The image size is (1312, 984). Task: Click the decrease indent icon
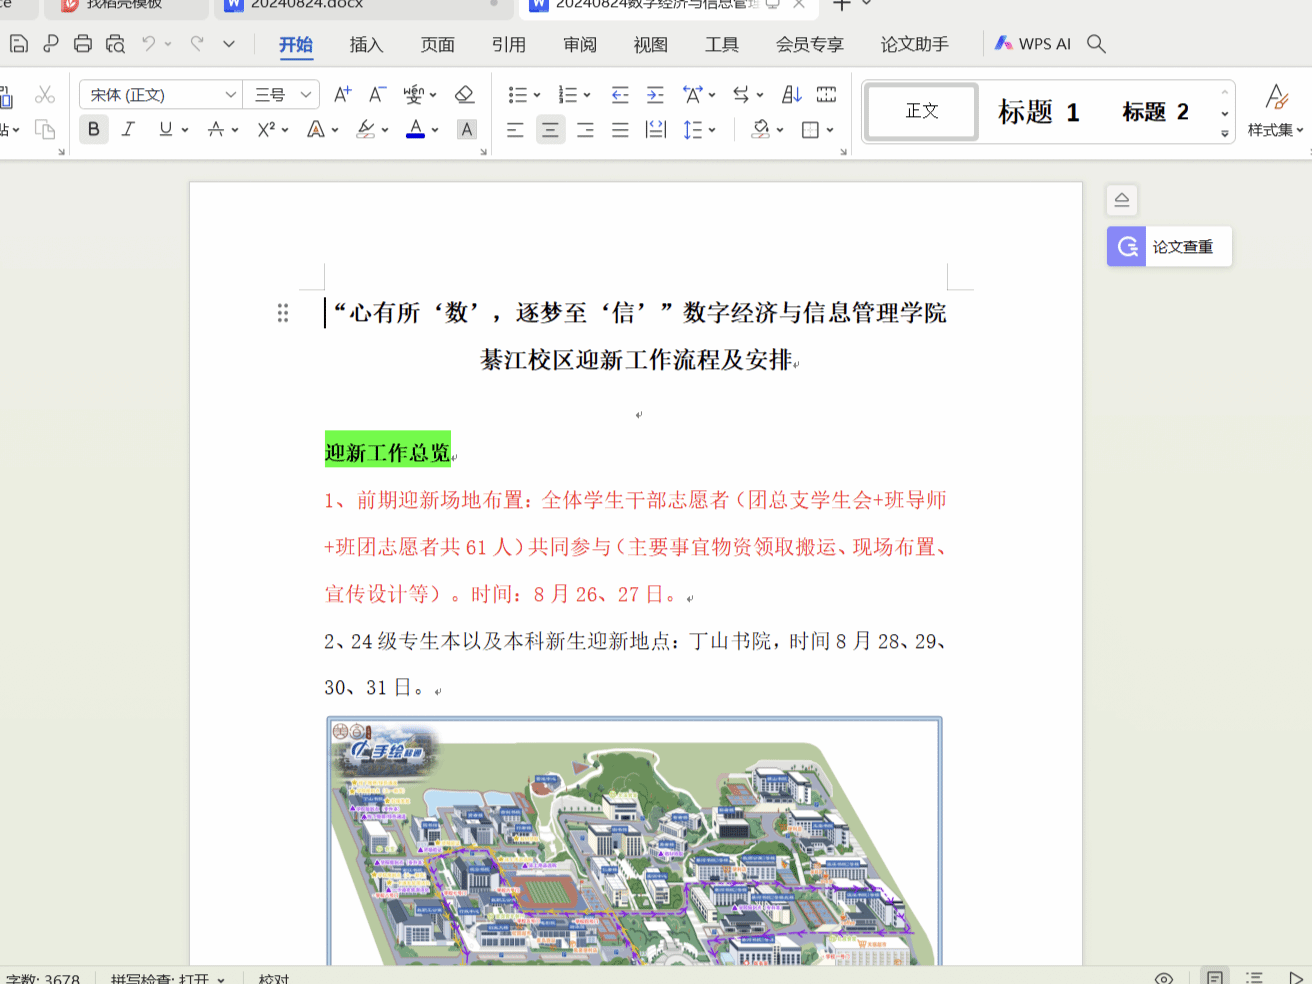(x=620, y=95)
